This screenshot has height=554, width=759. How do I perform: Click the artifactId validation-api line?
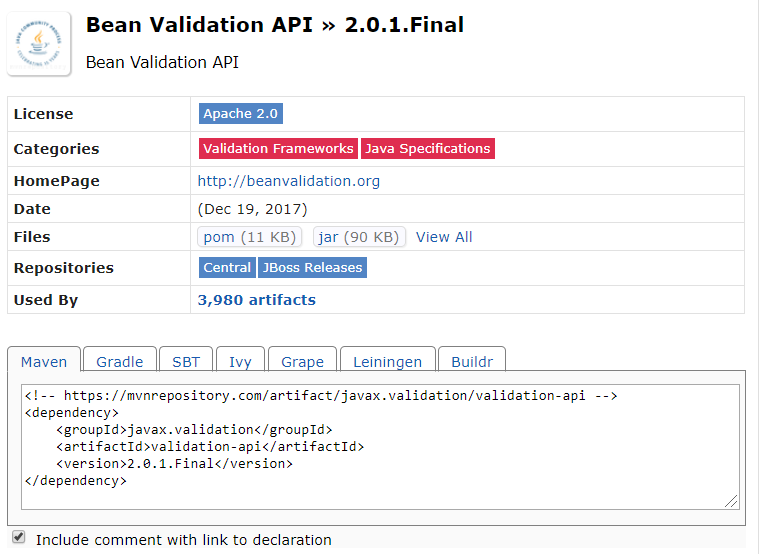click(x=210, y=446)
